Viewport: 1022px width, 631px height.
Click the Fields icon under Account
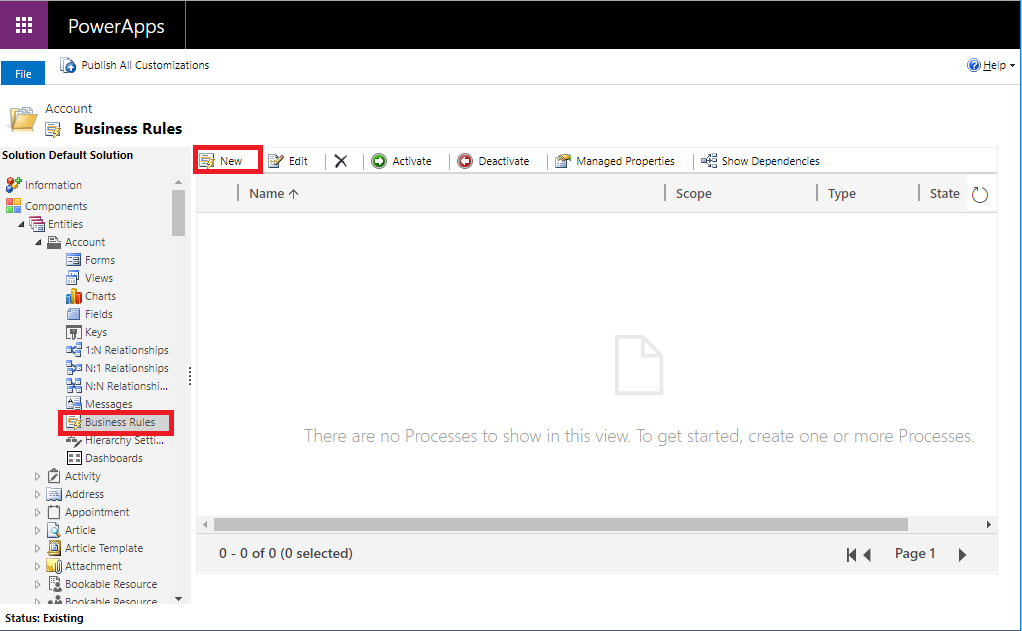pyautogui.click(x=74, y=314)
